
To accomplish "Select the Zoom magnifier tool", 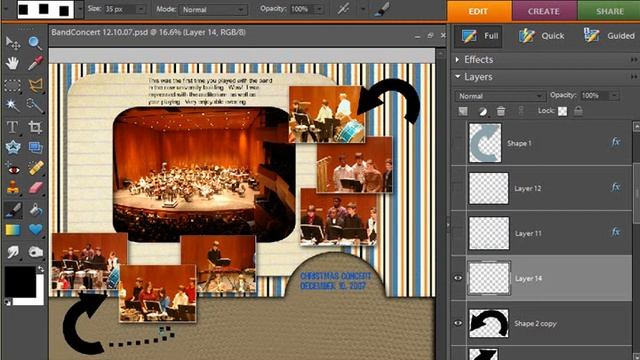I will click(35, 42).
